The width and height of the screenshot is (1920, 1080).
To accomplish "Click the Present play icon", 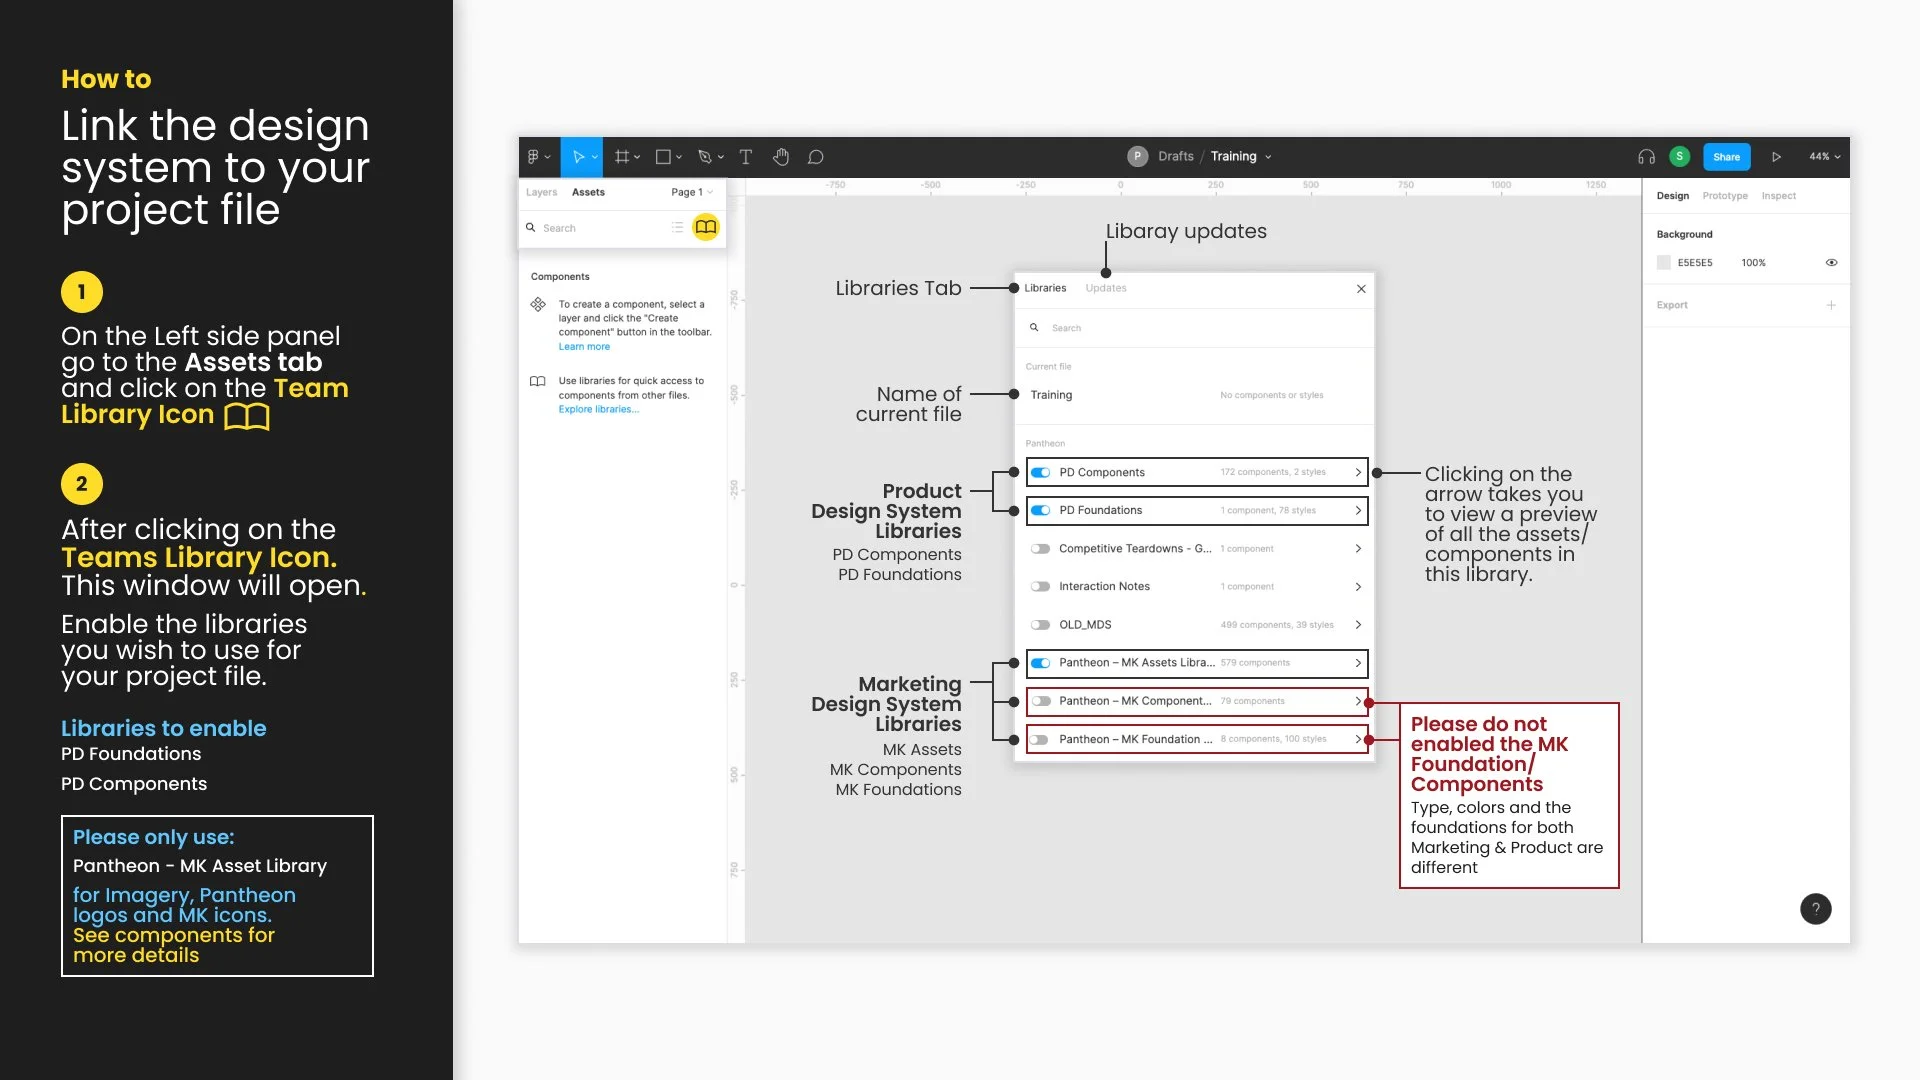I will (x=1776, y=157).
